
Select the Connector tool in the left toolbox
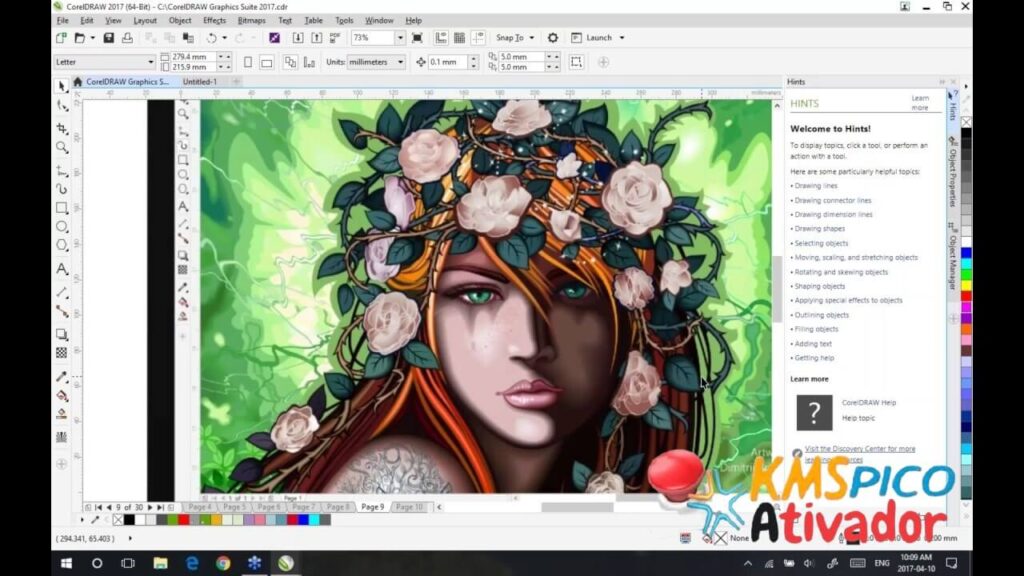tap(61, 311)
